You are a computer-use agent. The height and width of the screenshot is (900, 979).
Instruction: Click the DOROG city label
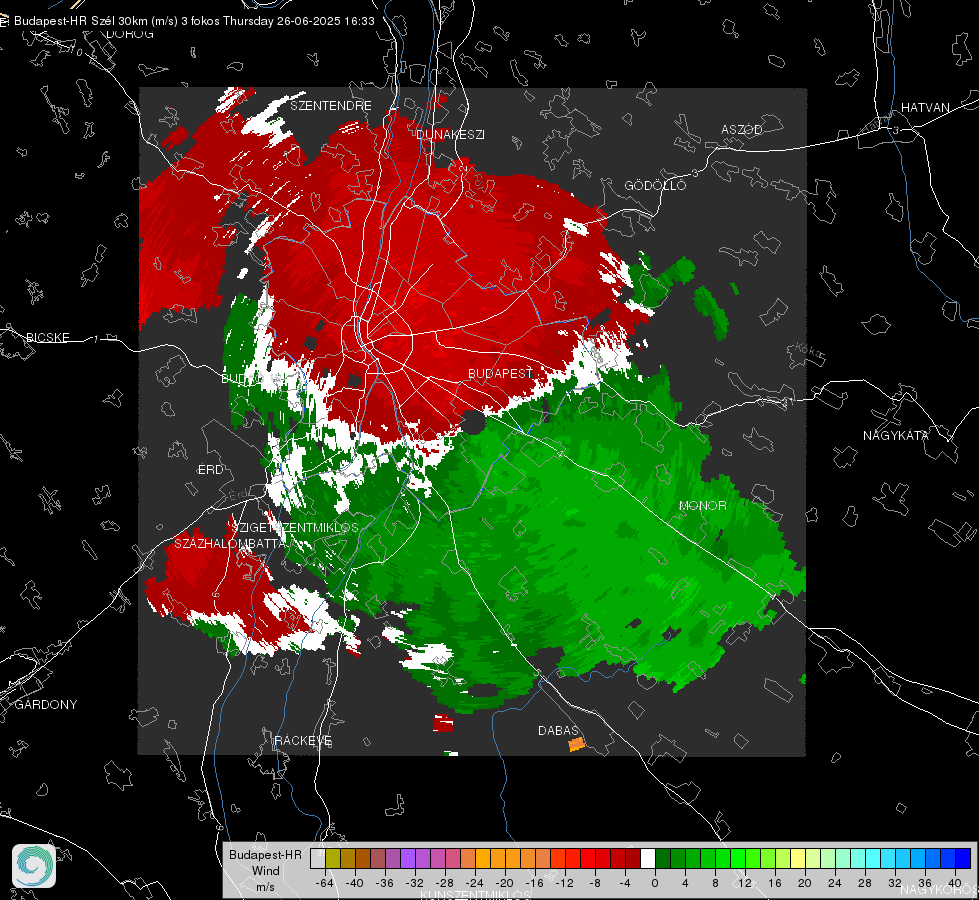[x=130, y=34]
